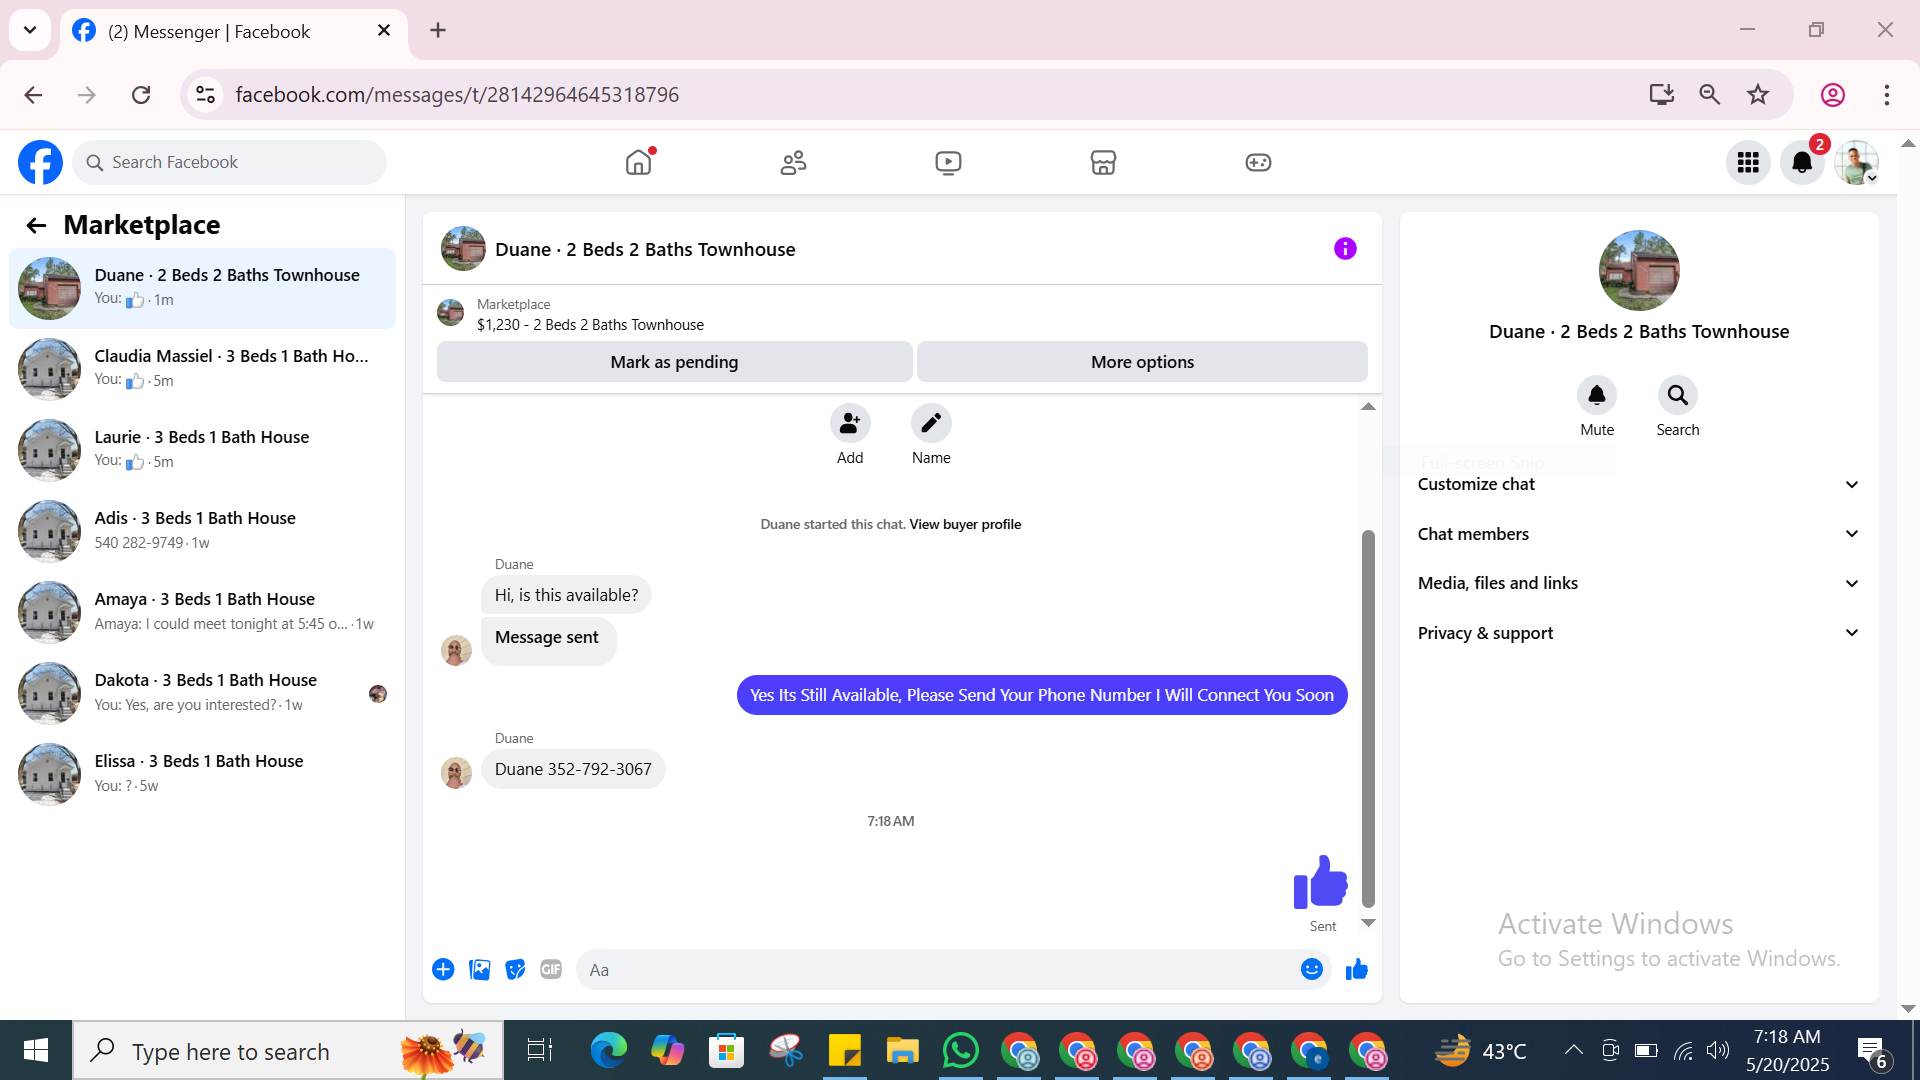The width and height of the screenshot is (1920, 1080).
Task: Expand Customize chat section
Action: coord(1638,484)
